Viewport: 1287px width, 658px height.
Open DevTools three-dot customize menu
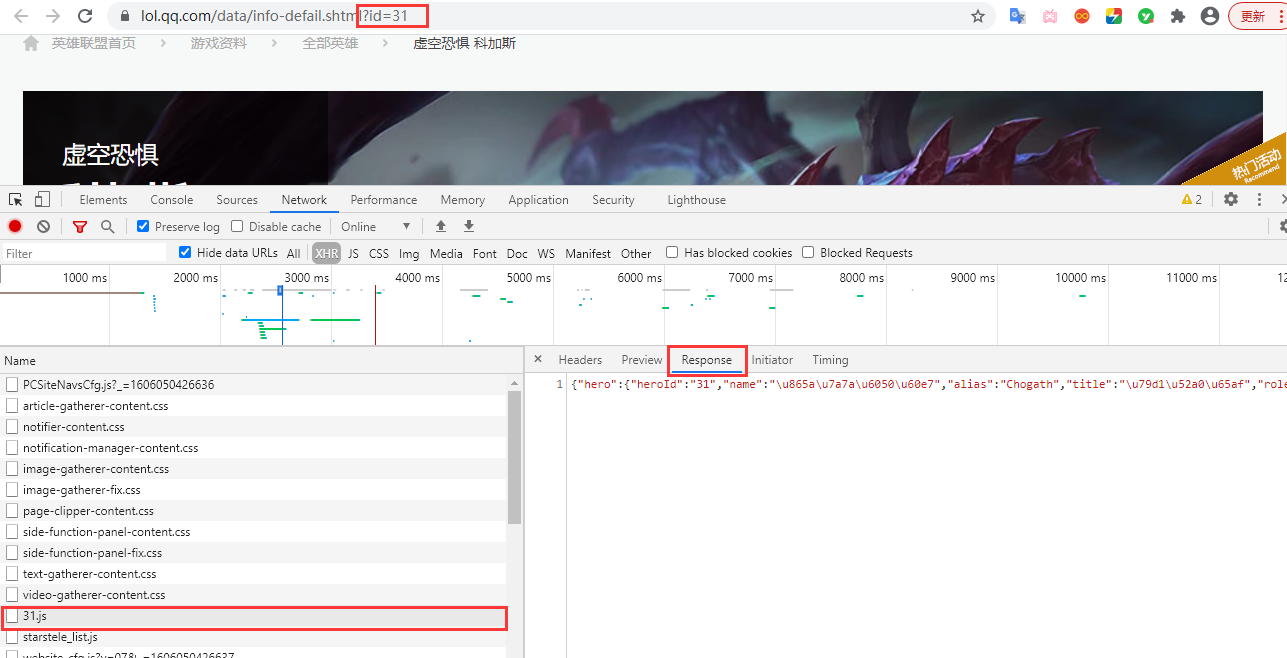[x=1259, y=200]
